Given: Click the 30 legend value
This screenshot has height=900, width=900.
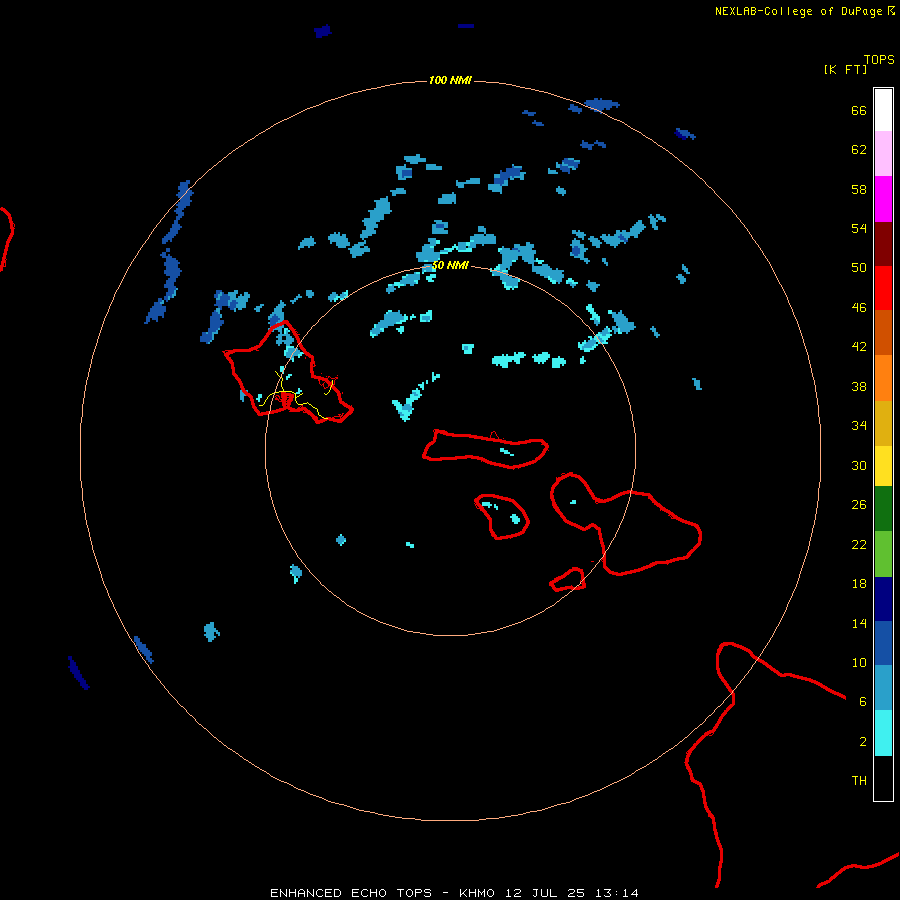Looking at the screenshot, I should click(x=859, y=465).
